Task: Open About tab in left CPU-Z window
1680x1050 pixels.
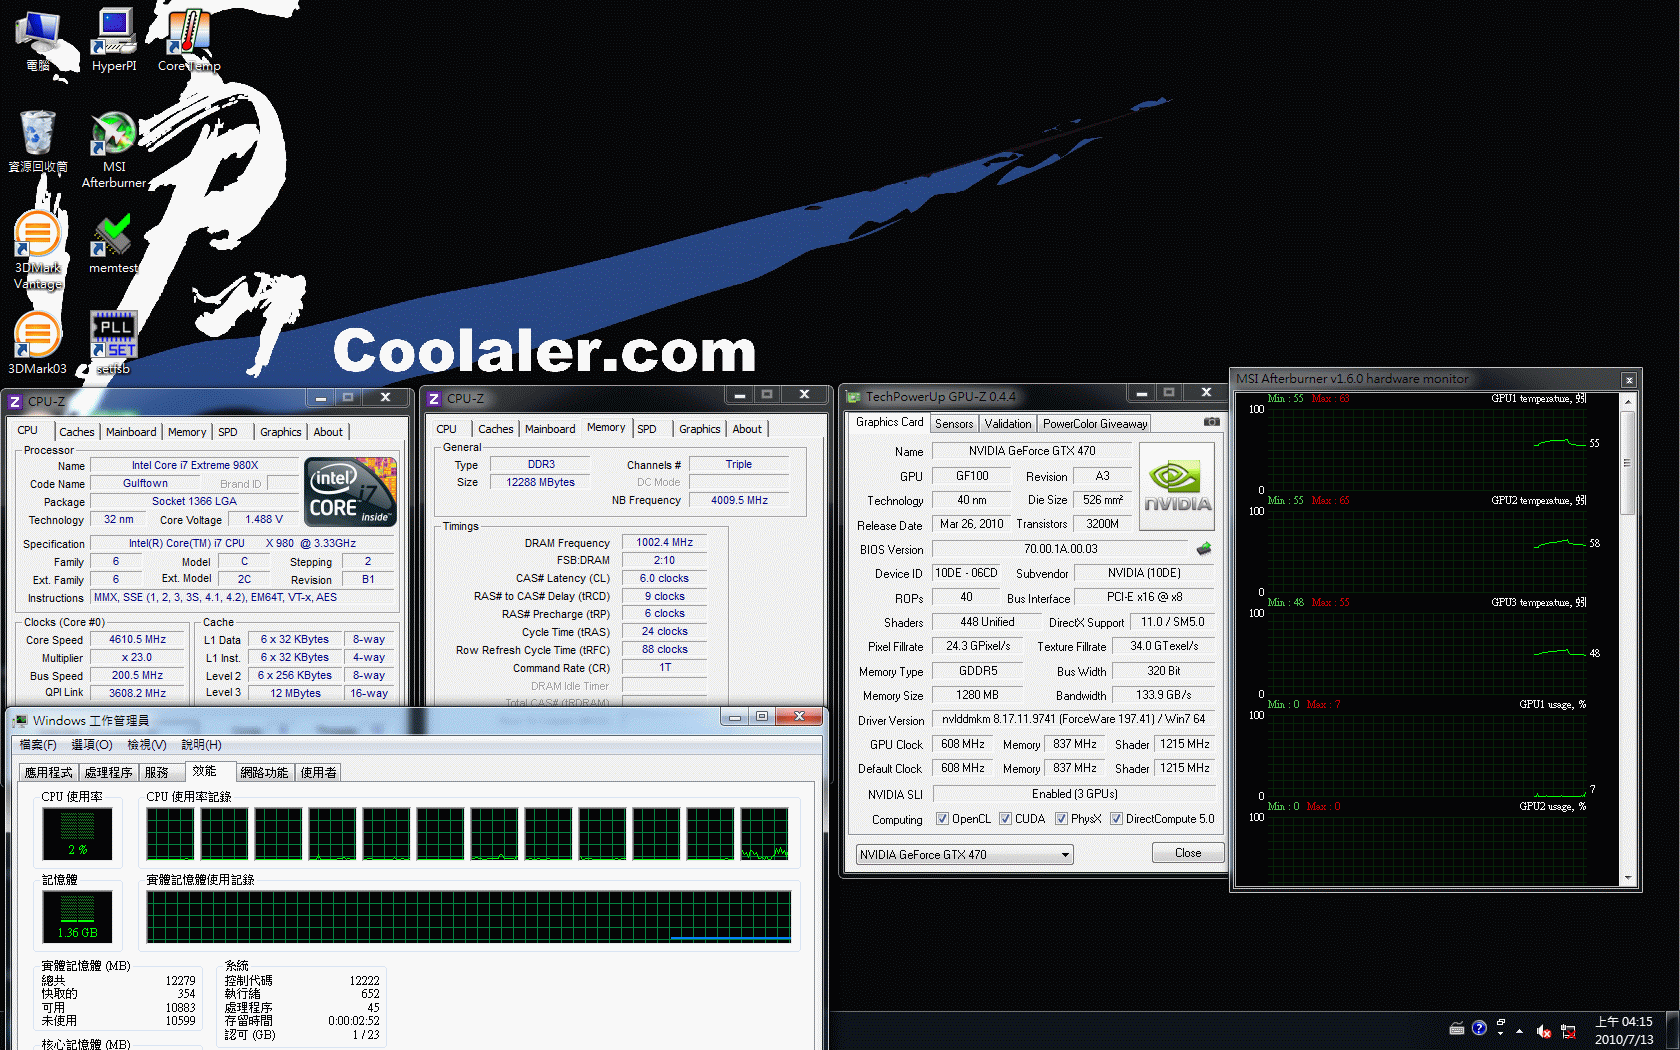Action: pos(328,432)
